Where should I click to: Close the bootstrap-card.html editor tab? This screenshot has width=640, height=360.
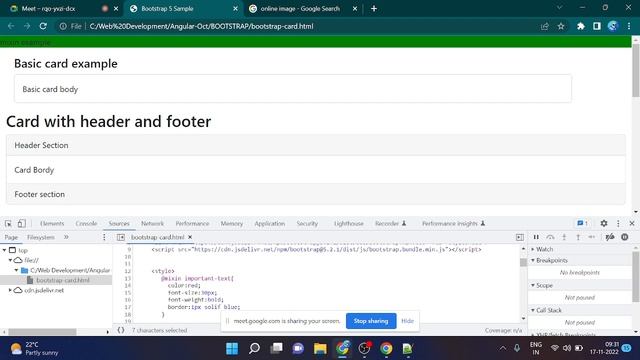coord(190,237)
